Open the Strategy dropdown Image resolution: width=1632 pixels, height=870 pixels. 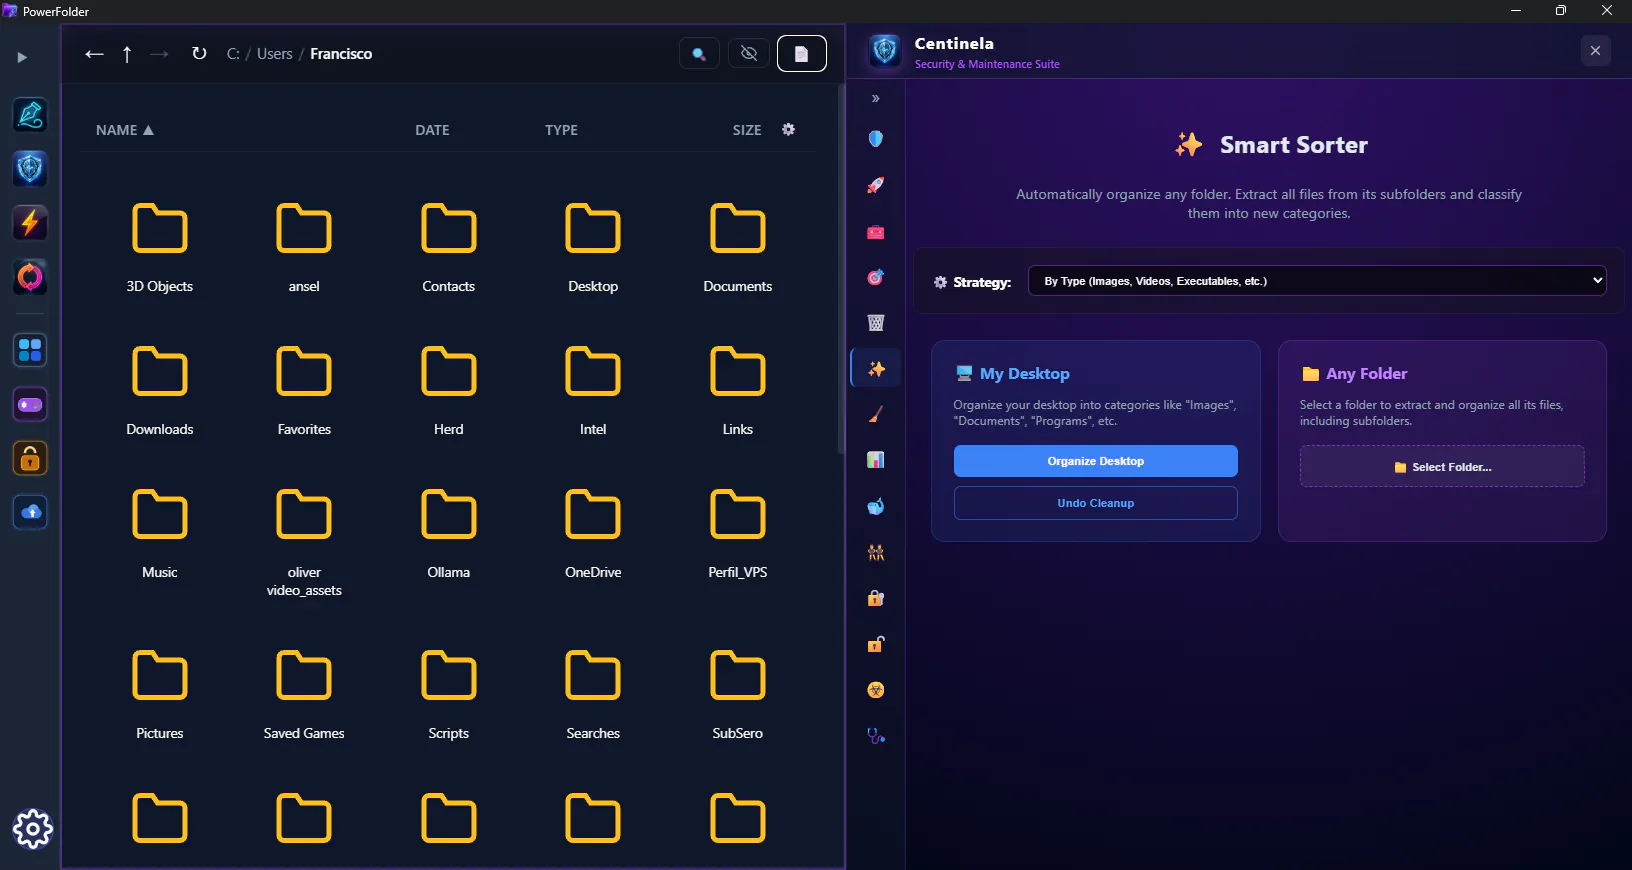coord(1317,281)
